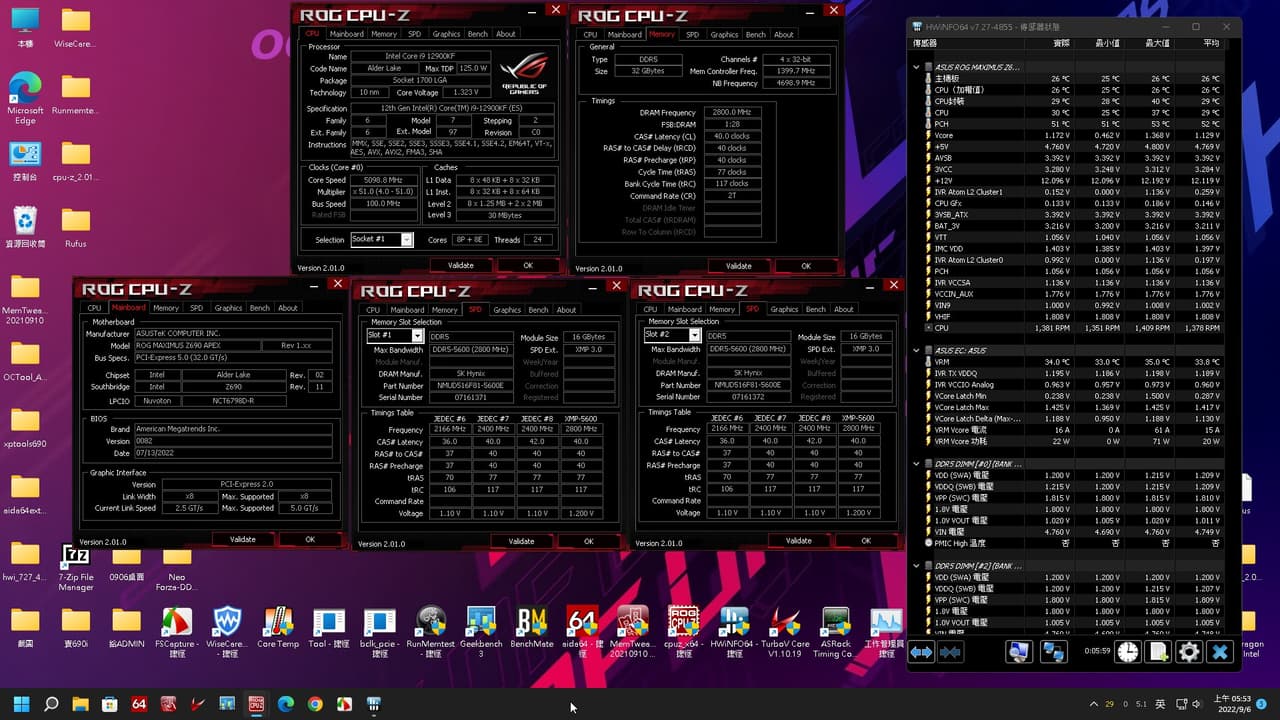Image resolution: width=1280 pixels, height=720 pixels.
Task: Collapse DDR5 DIMM [#2] sensor group
Action: pos(916,566)
